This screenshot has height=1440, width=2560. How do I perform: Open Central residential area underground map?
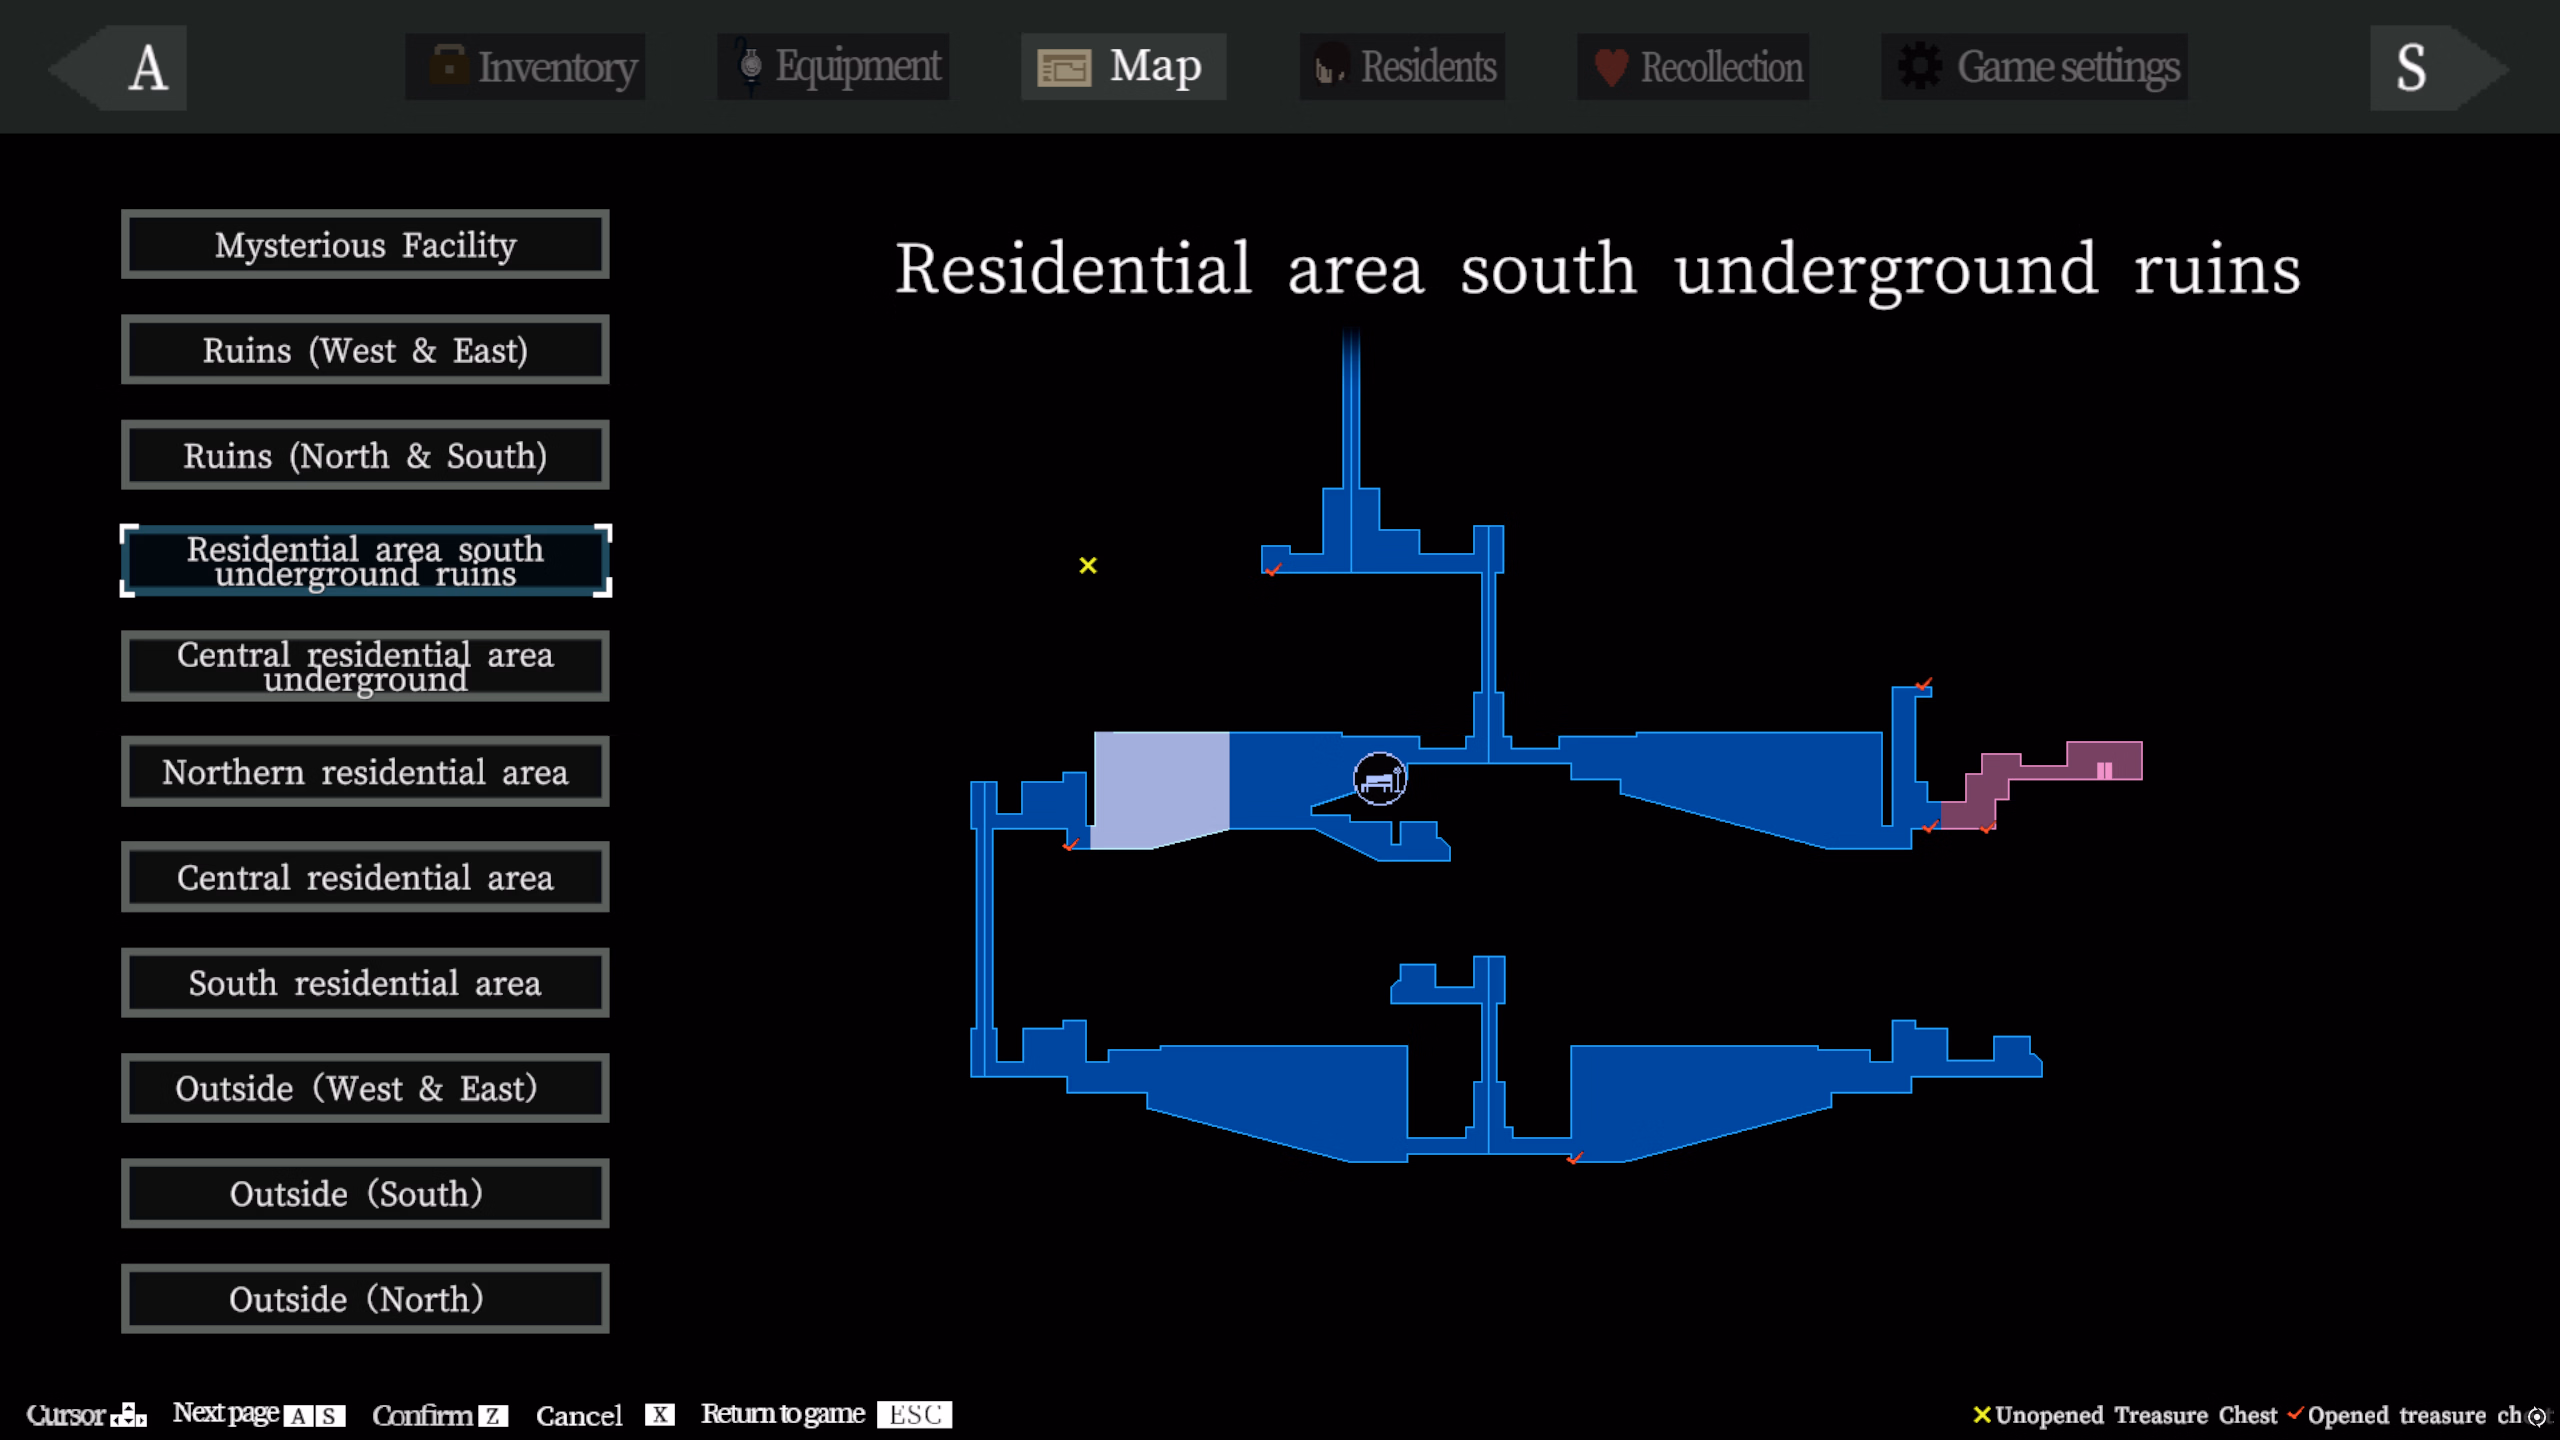click(365, 666)
